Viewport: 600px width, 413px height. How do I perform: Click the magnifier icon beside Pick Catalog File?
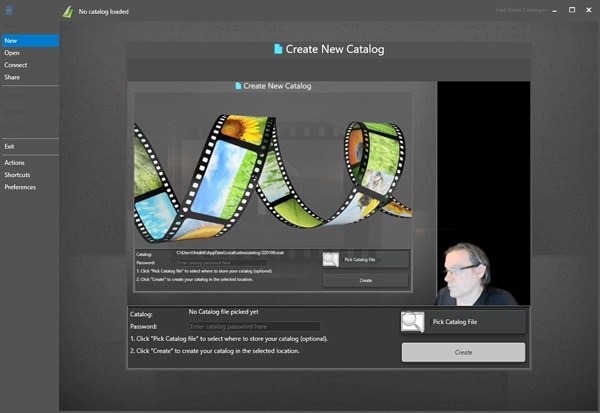point(412,322)
